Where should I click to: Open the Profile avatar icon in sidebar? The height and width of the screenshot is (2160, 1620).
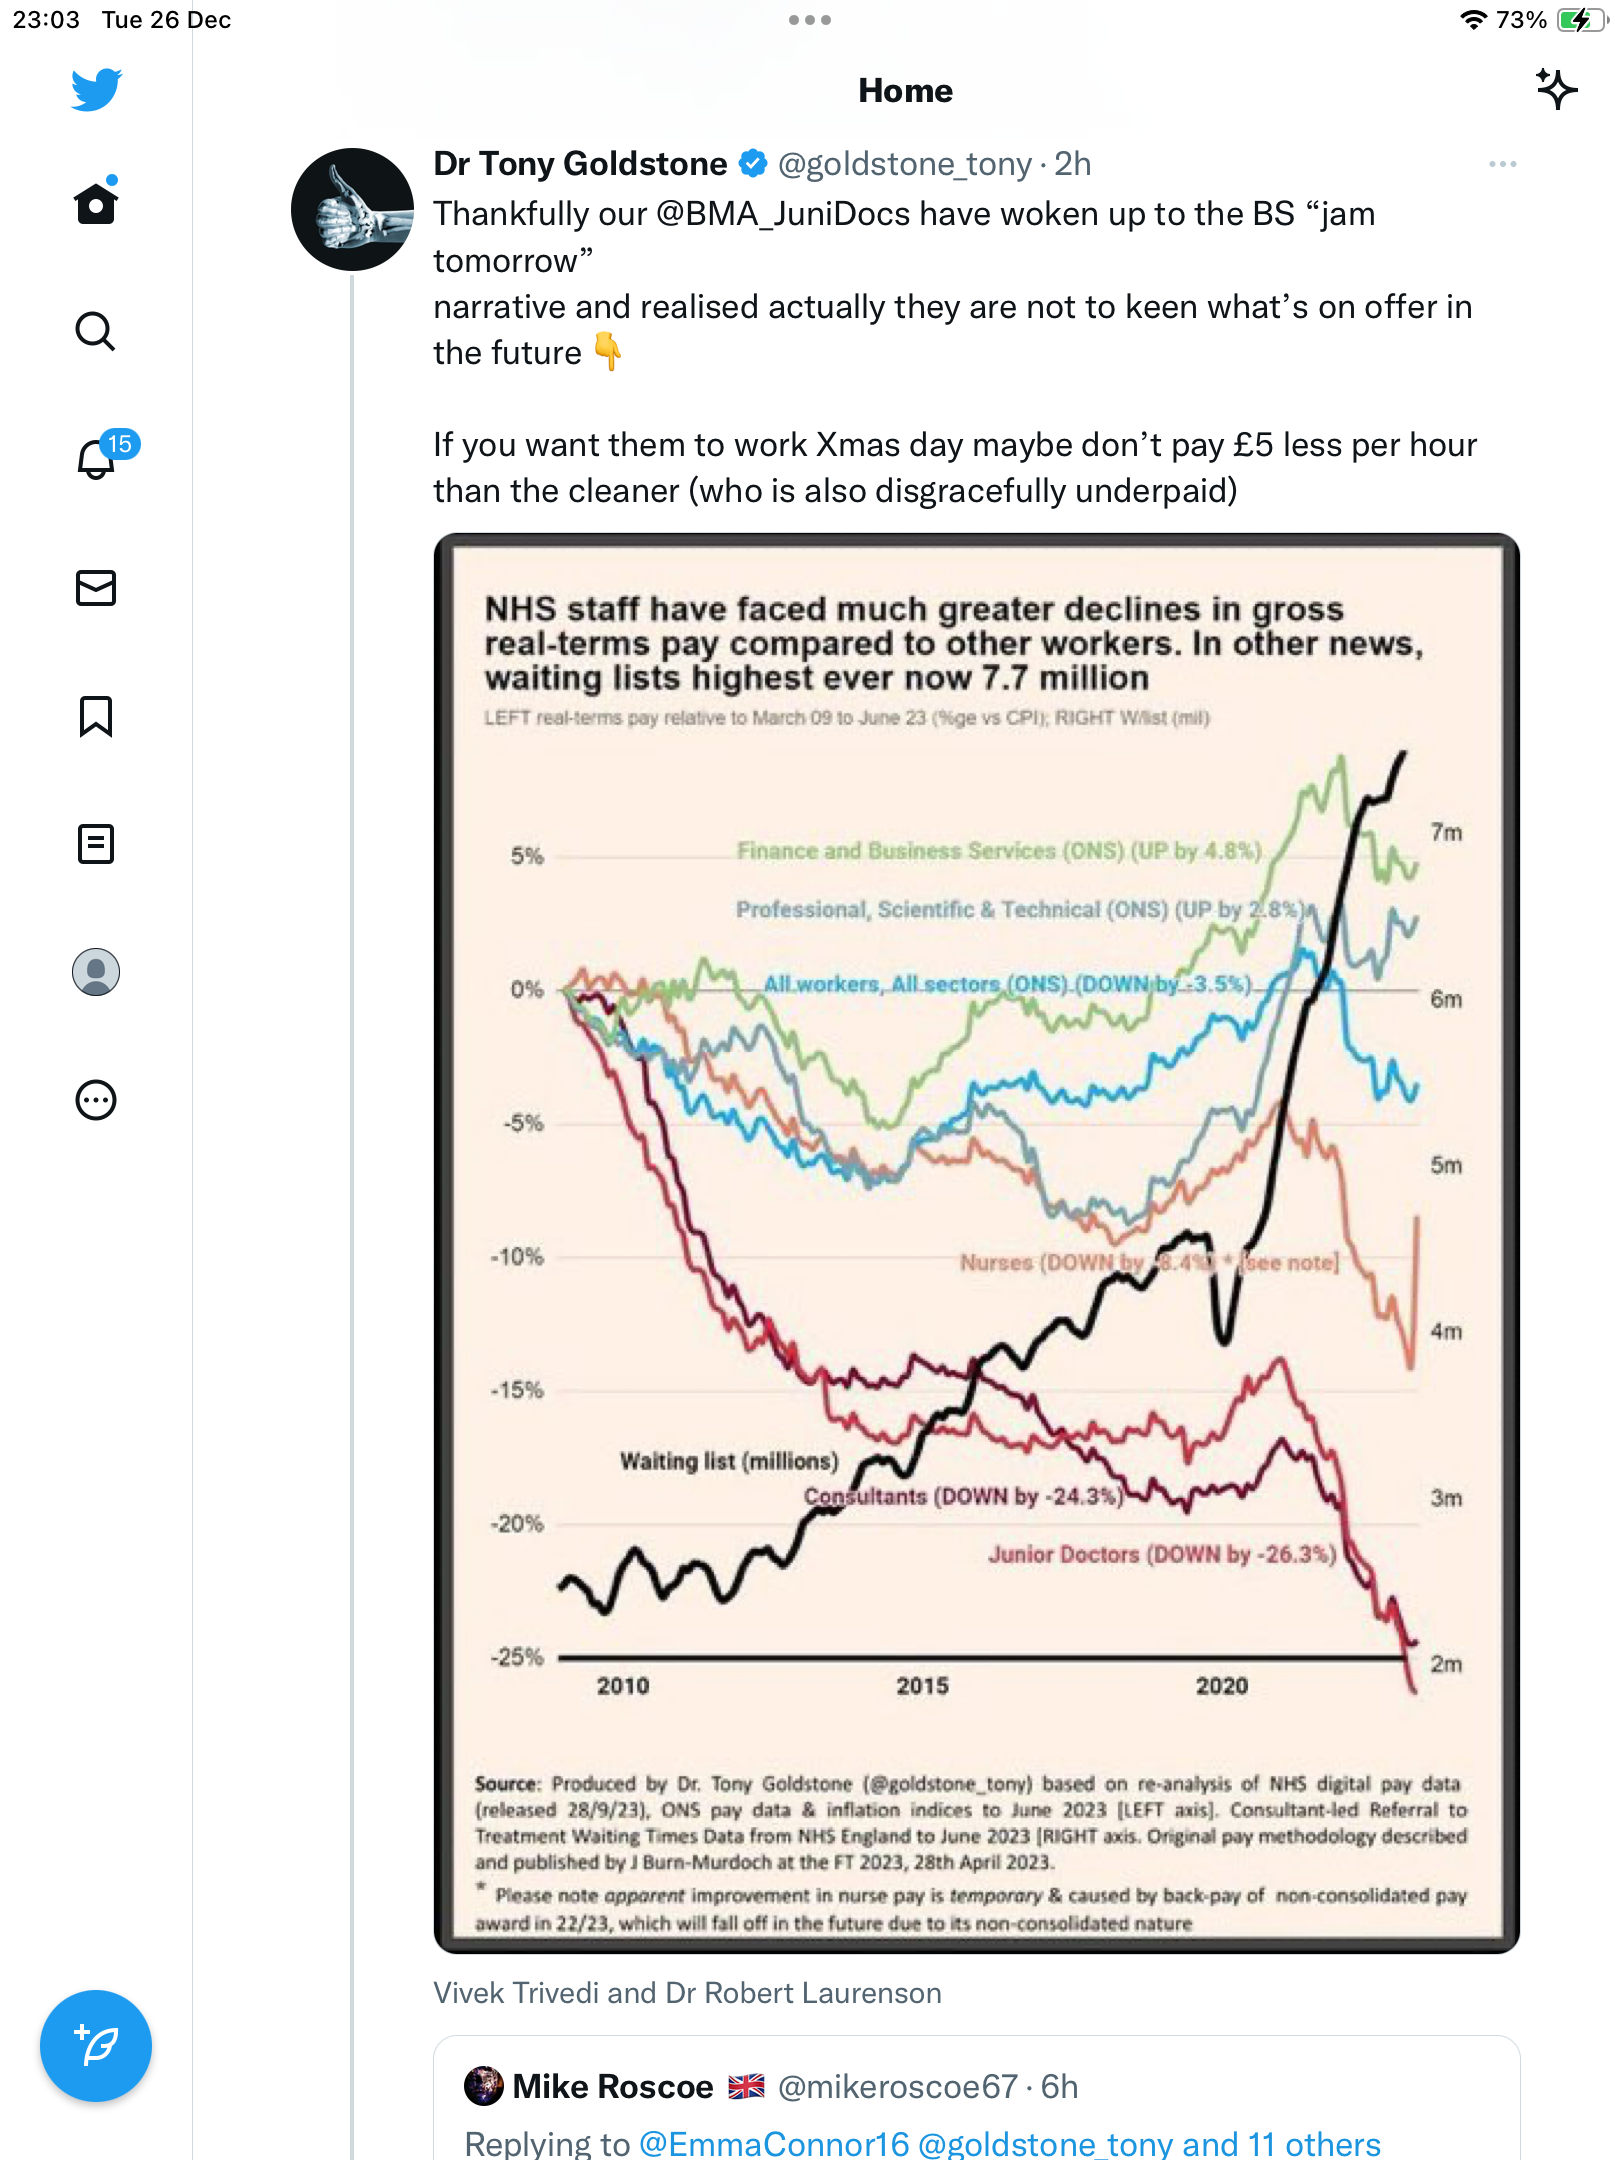tap(96, 972)
